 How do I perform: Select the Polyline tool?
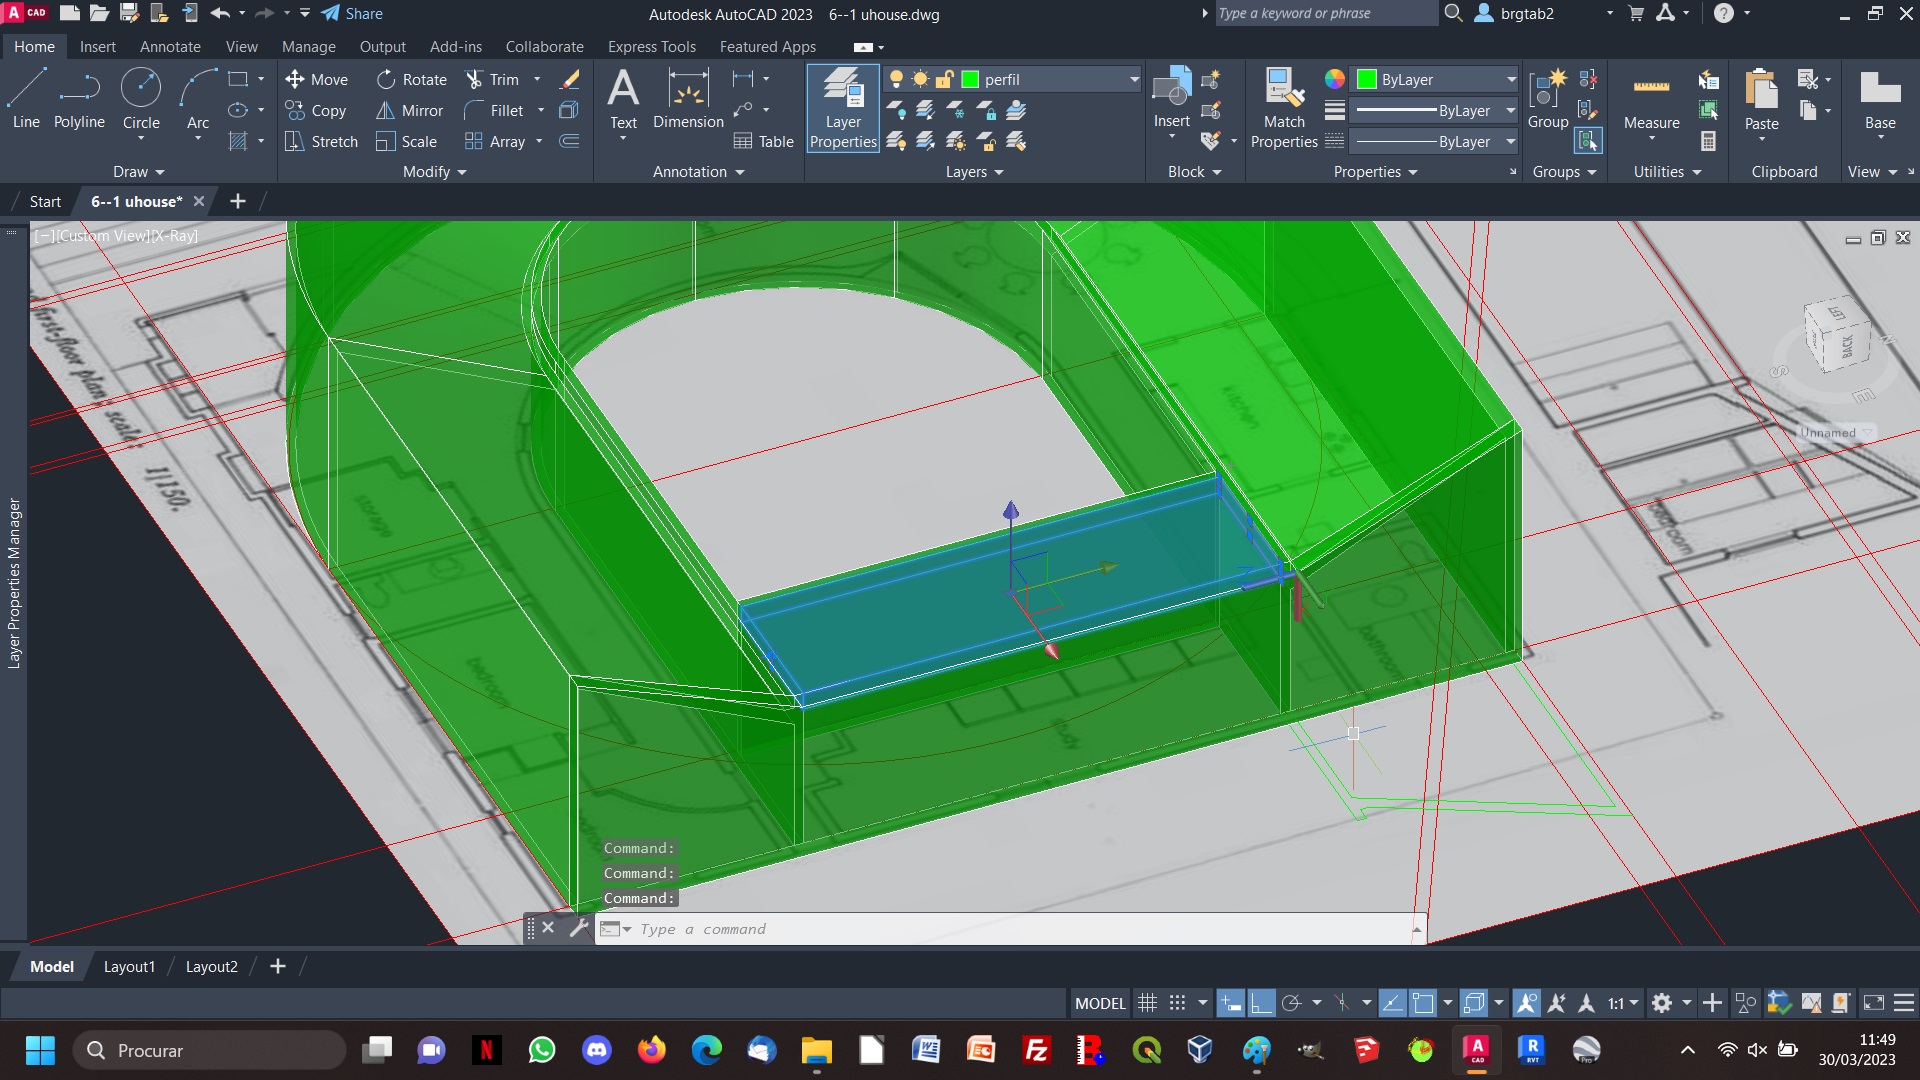pos(79,99)
